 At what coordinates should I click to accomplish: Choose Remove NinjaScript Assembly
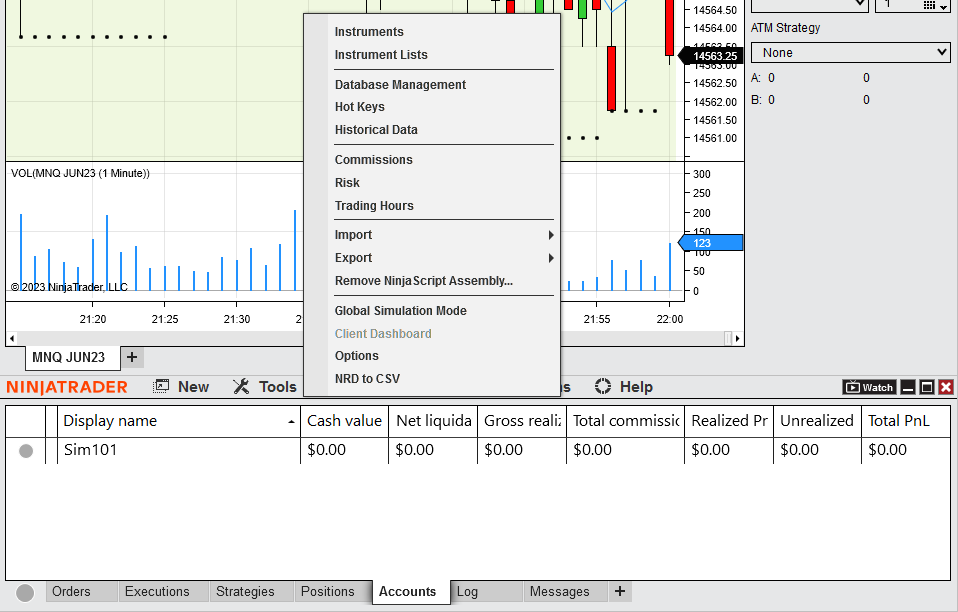click(423, 281)
